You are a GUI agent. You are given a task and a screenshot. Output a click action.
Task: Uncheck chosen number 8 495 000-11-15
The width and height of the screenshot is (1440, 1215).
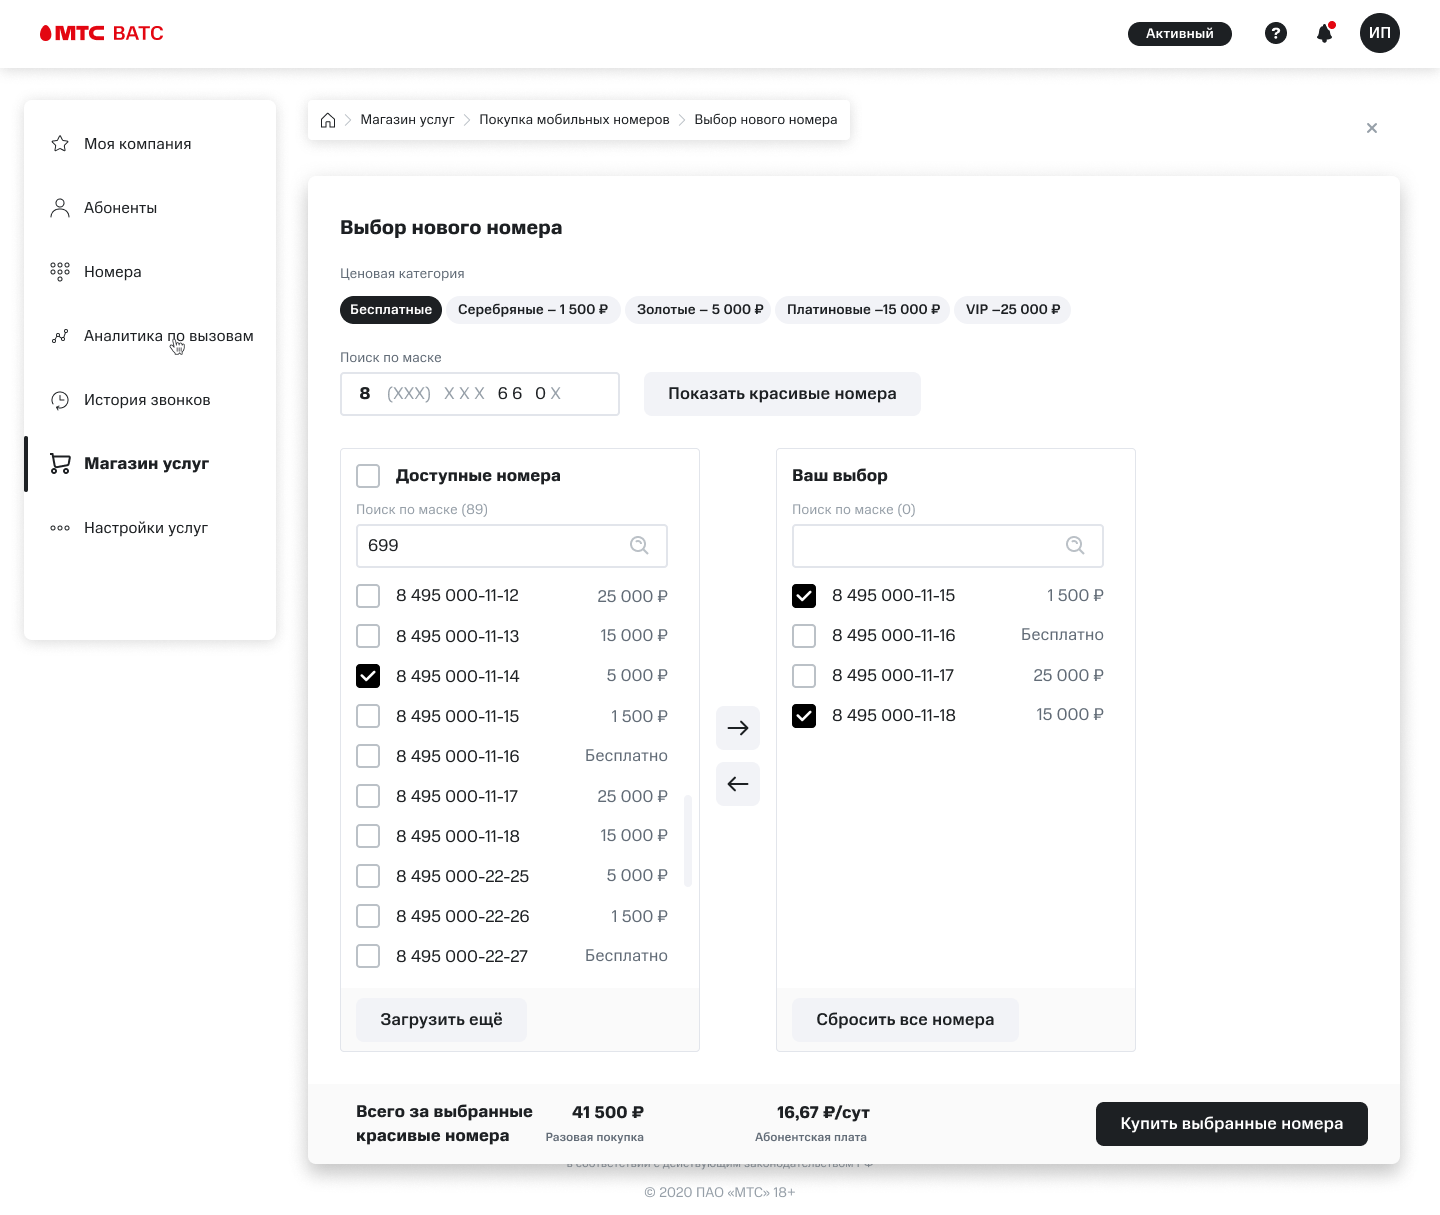coord(804,596)
